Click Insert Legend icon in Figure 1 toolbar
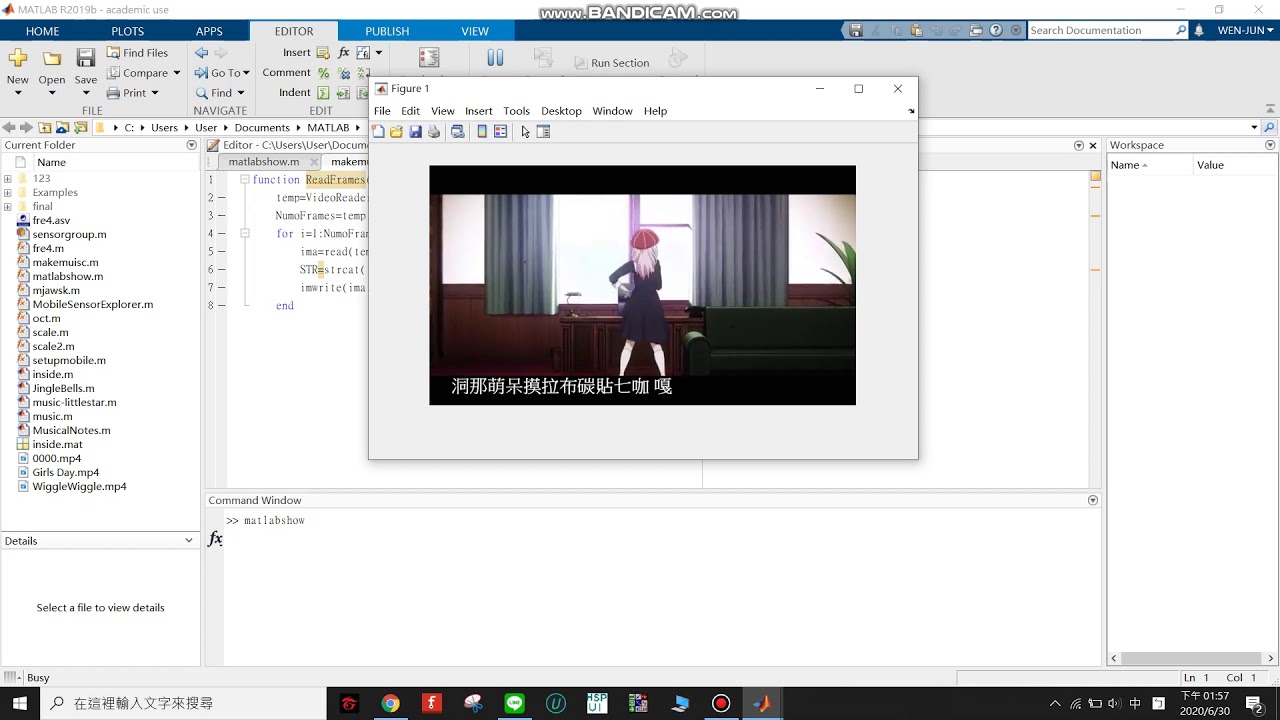The image size is (1280, 720). 500,132
